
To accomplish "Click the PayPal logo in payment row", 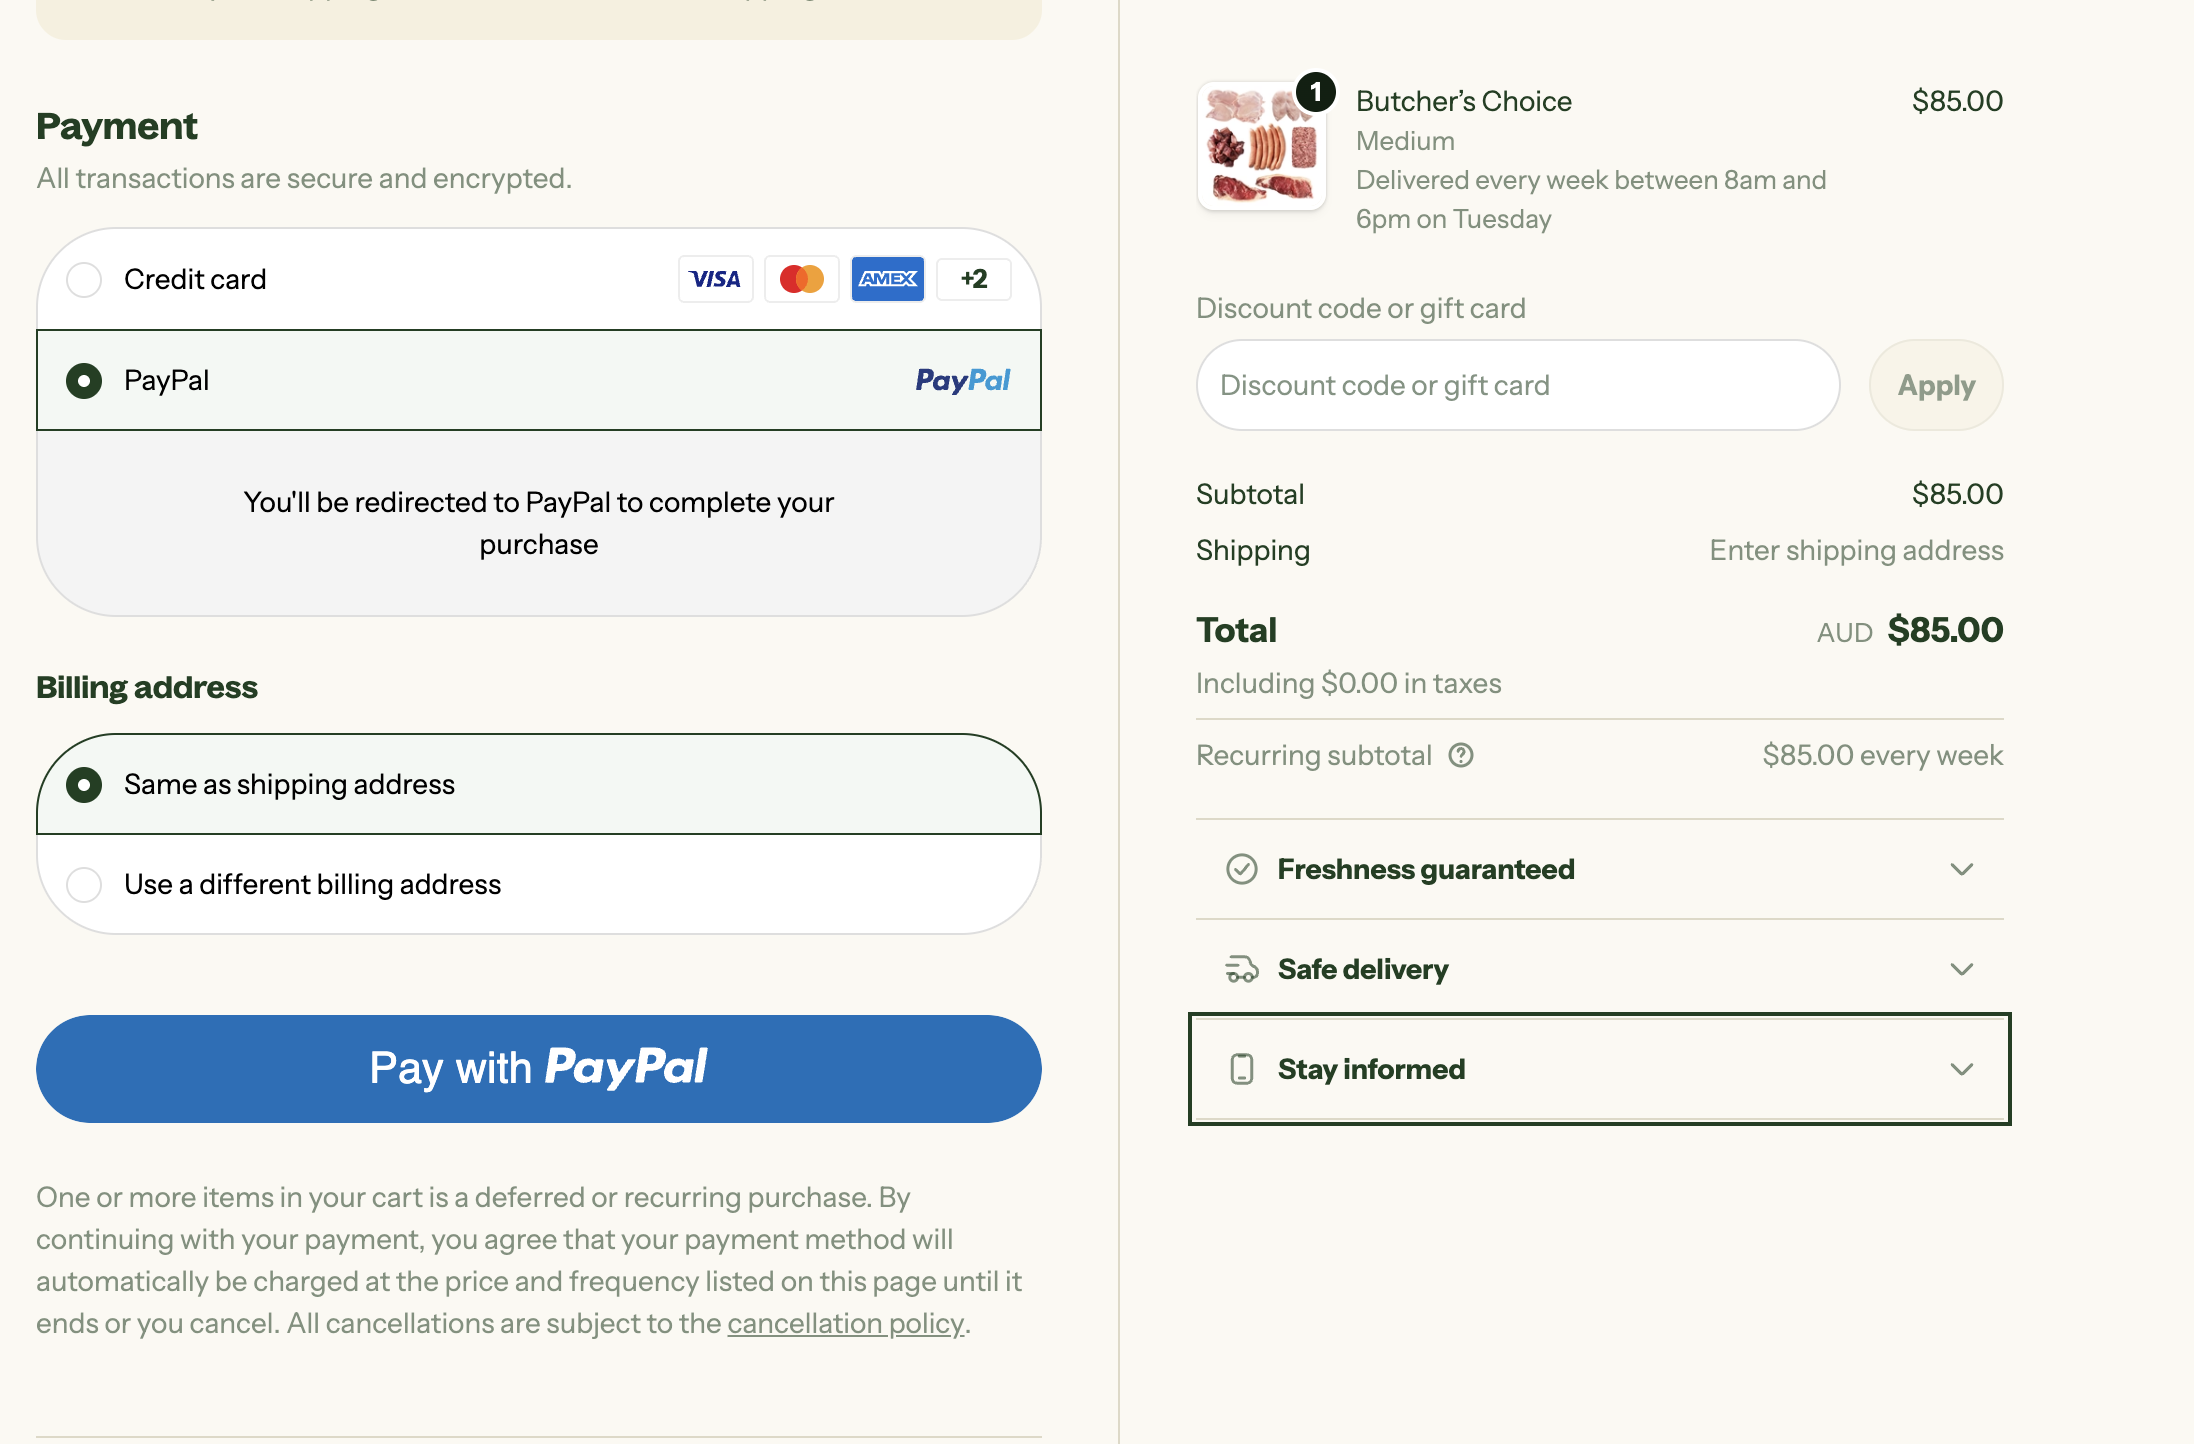I will 962,380.
